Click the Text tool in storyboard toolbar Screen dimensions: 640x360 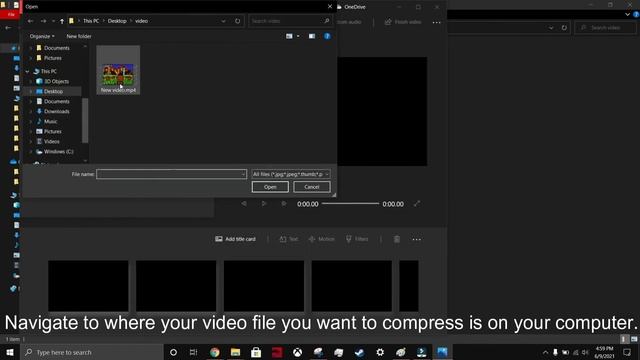tap(289, 239)
